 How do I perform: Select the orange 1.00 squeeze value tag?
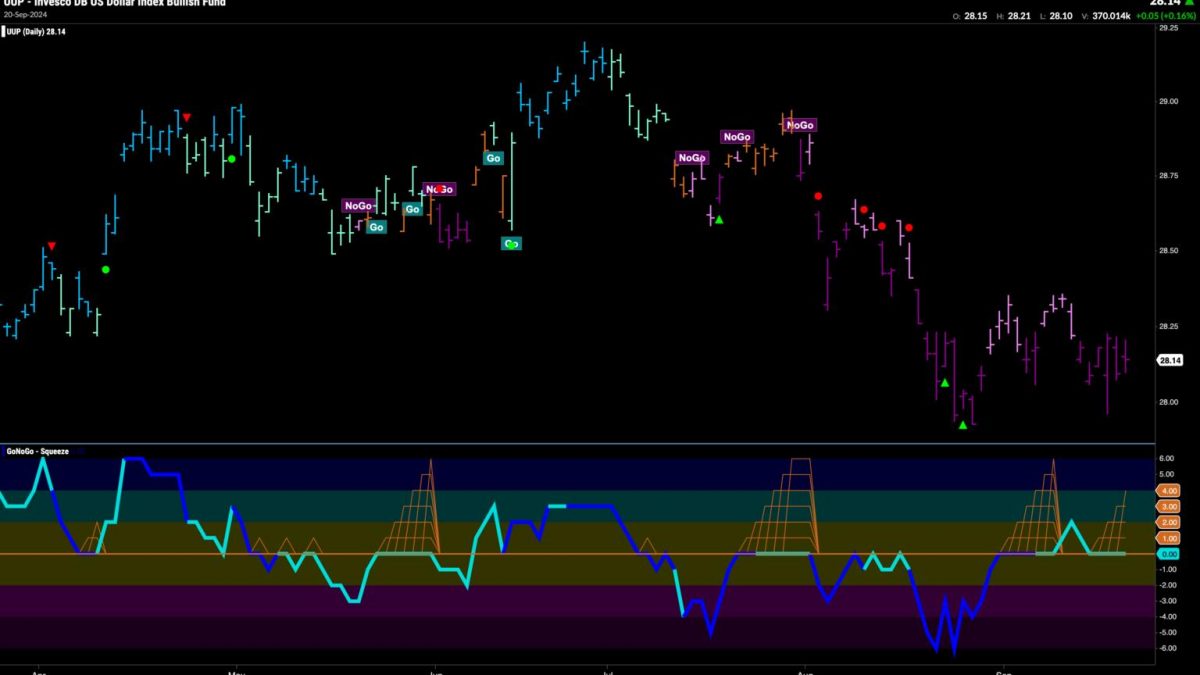pos(1169,539)
